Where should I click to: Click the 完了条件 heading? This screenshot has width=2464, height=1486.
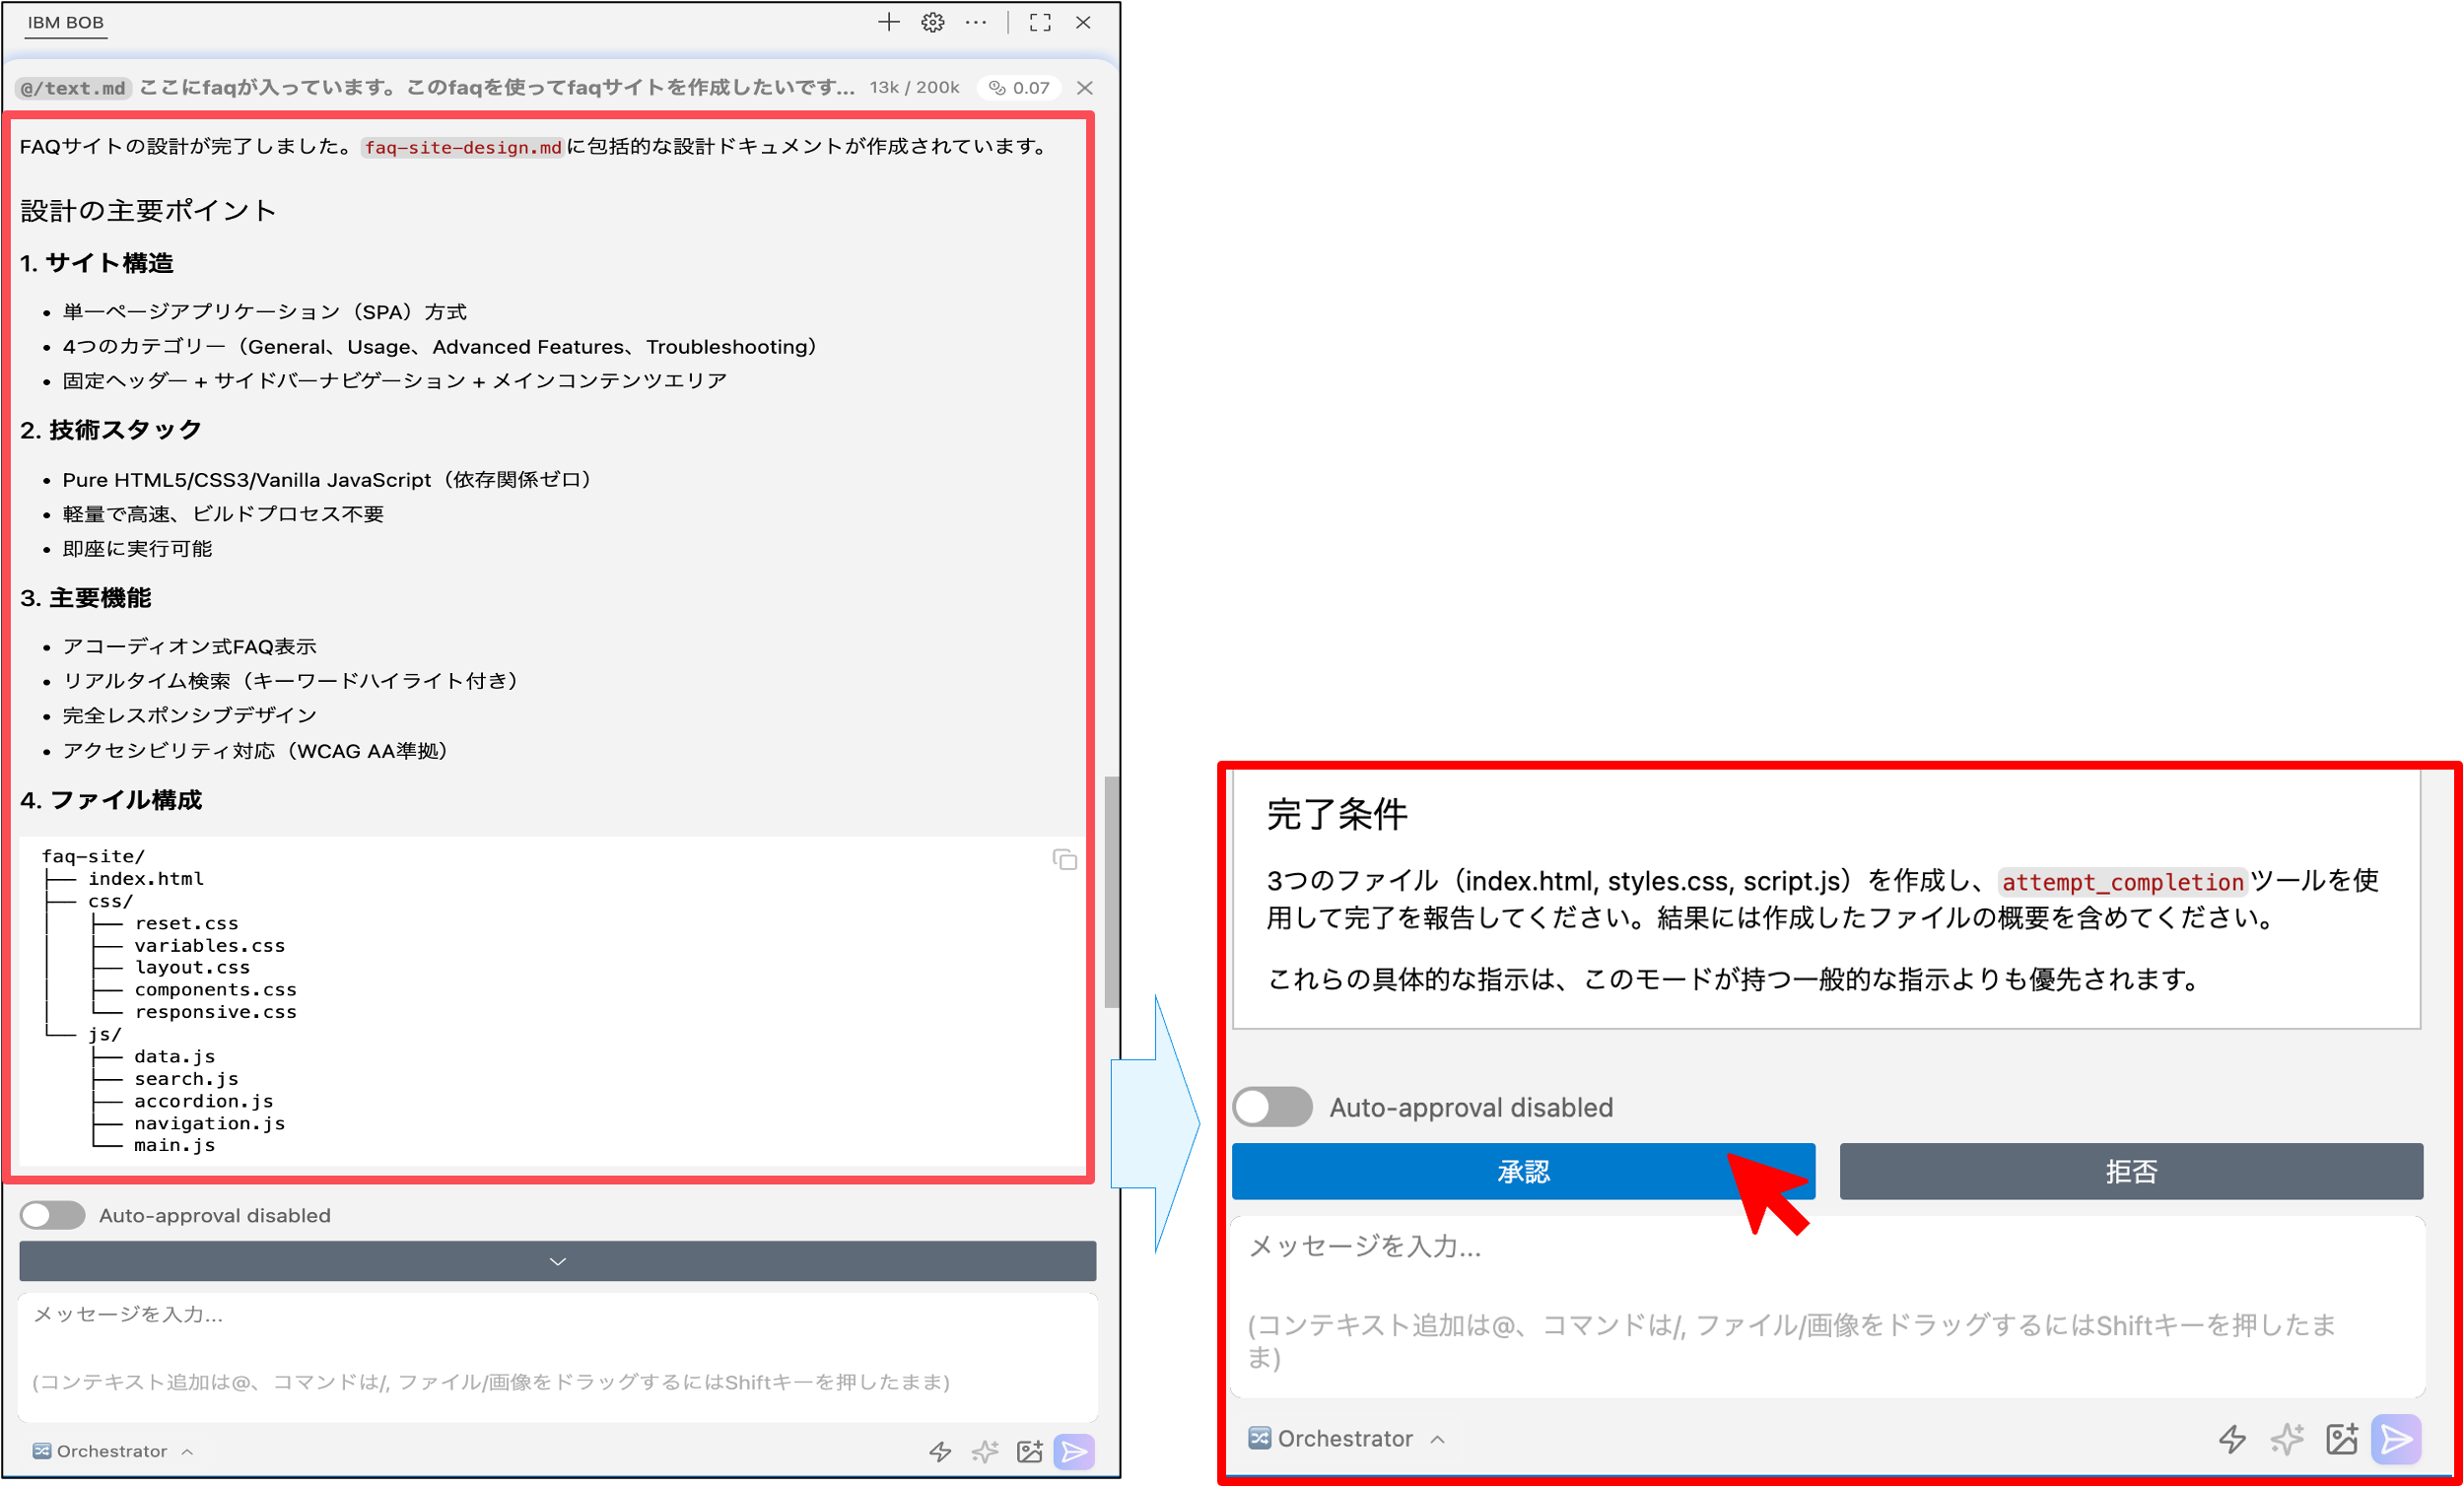1337,814
